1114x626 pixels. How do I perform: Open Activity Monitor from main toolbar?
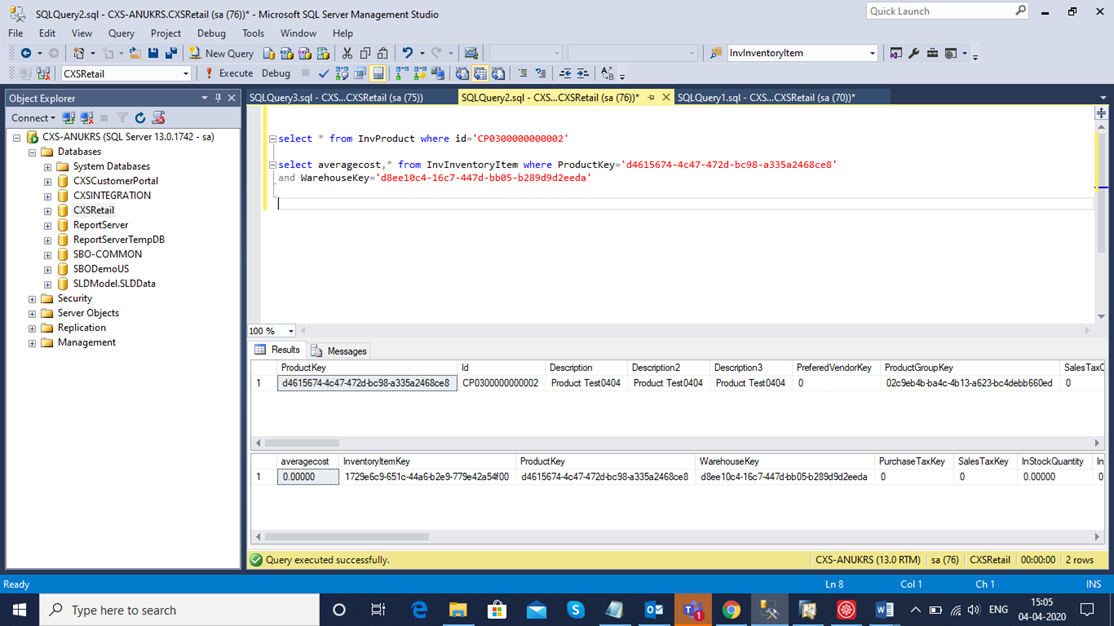[471, 53]
